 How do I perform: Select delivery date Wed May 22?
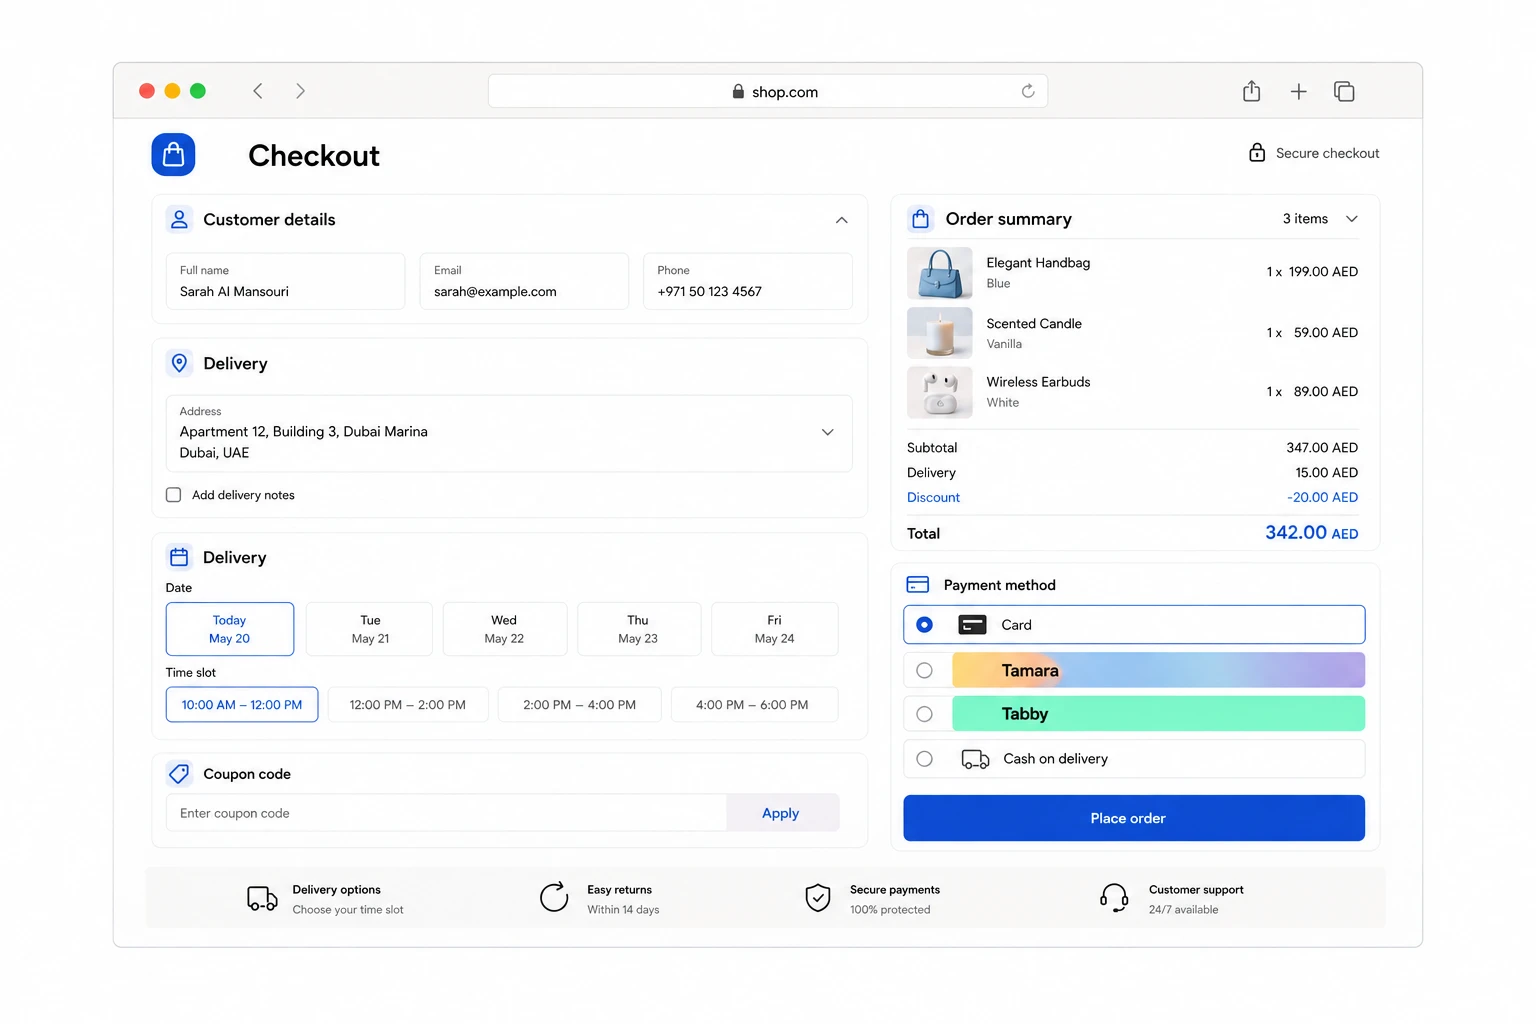click(x=504, y=629)
